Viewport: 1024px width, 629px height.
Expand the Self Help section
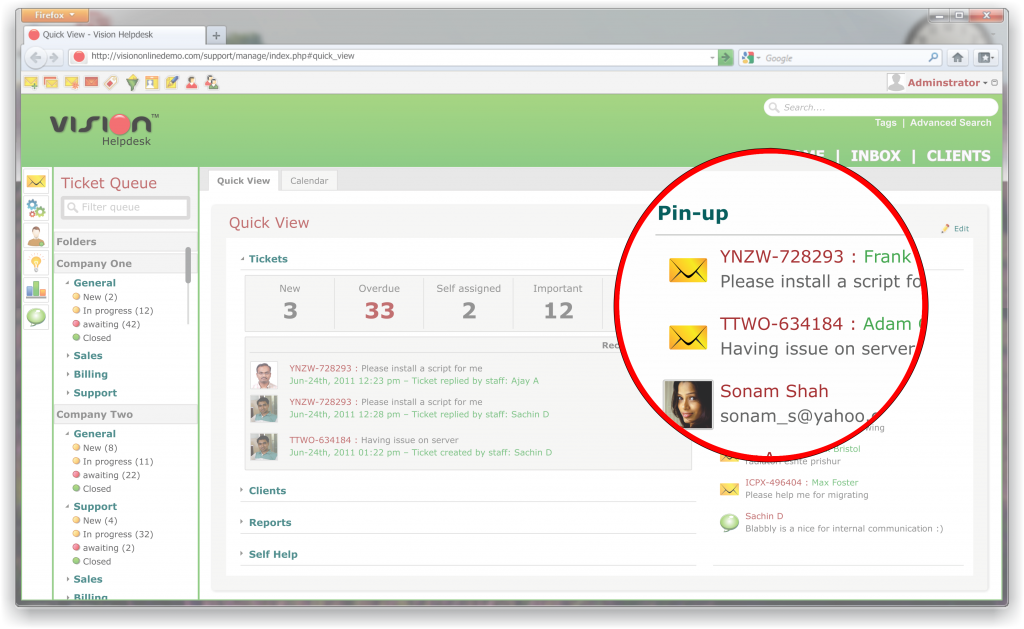(273, 555)
